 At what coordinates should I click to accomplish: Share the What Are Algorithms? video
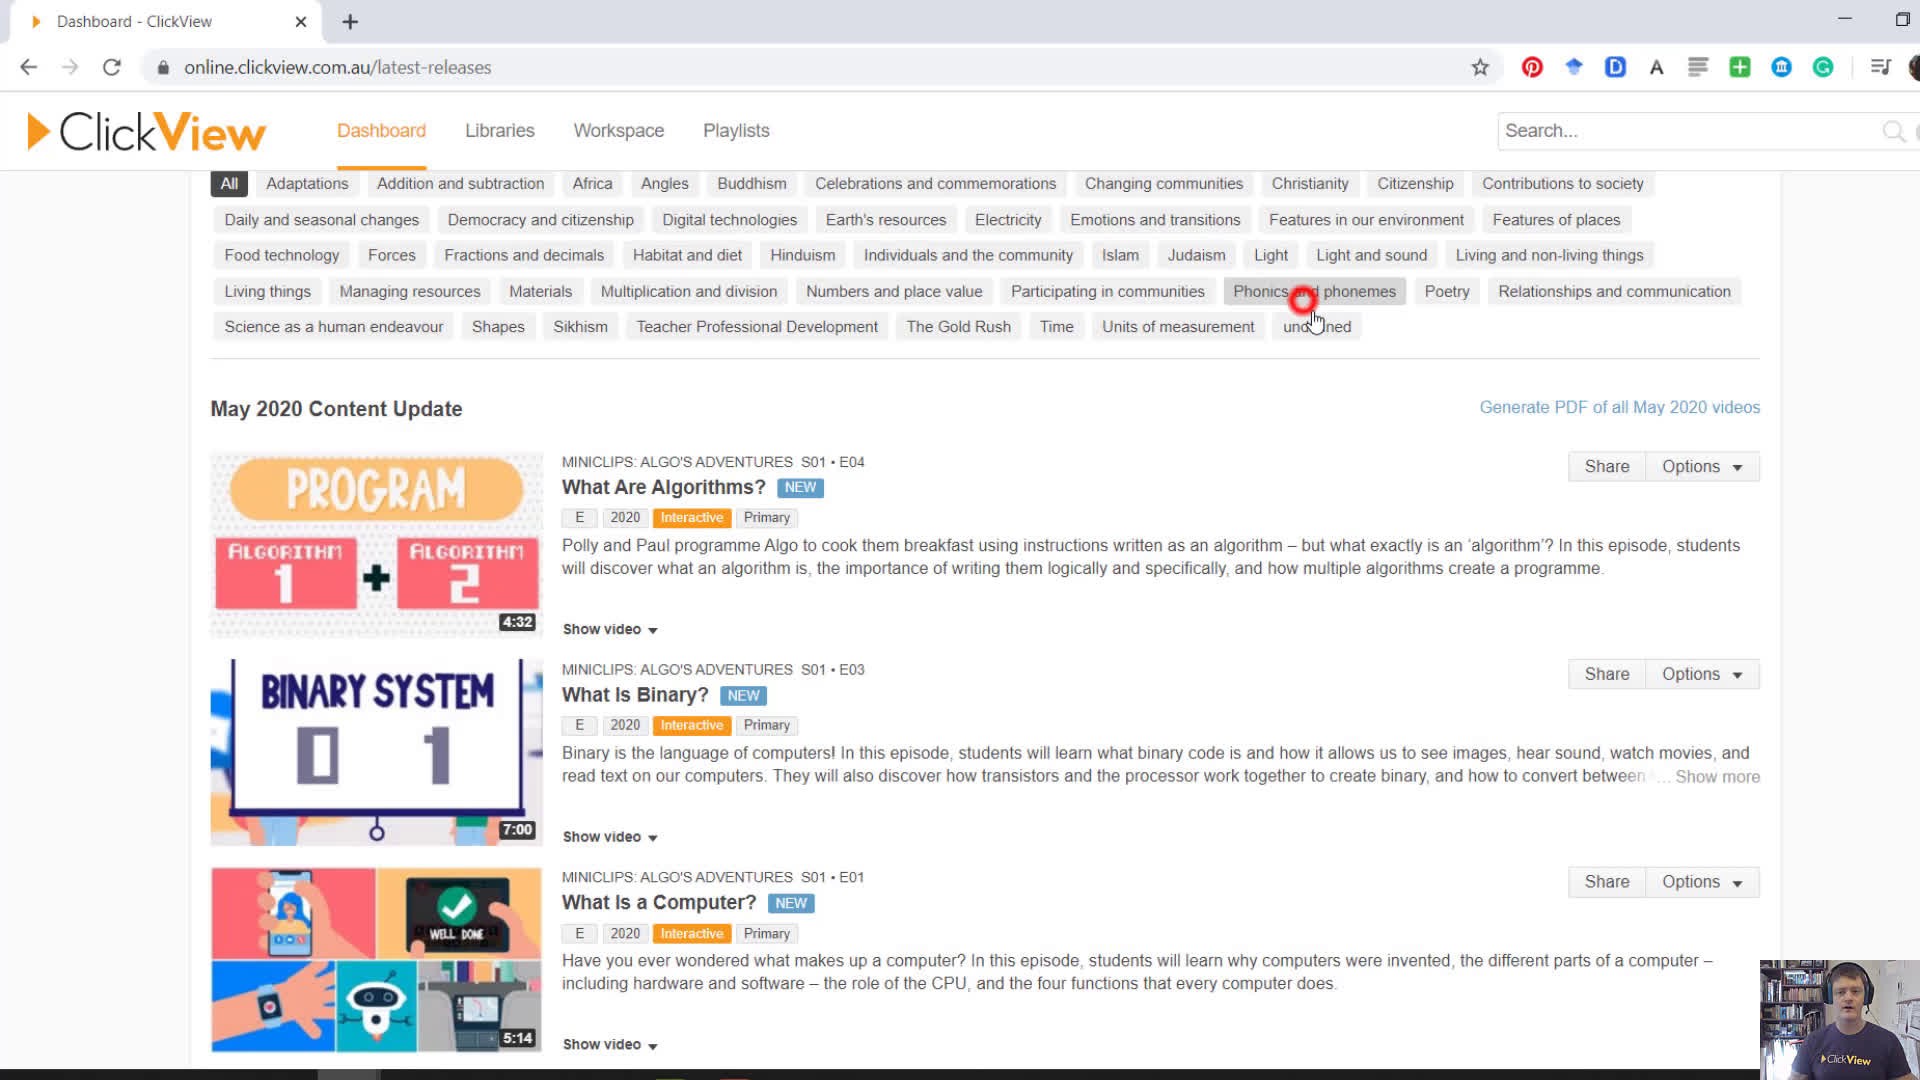tap(1605, 466)
